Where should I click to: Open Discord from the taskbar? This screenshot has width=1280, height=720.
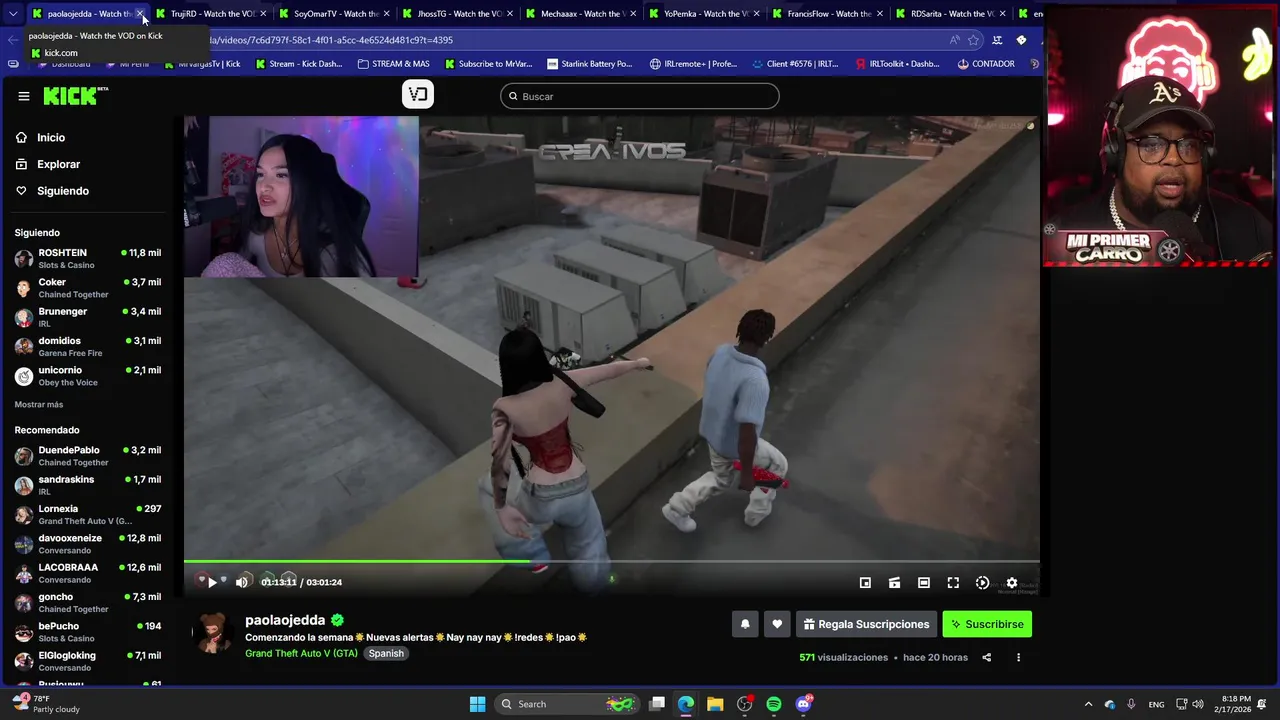tap(803, 704)
